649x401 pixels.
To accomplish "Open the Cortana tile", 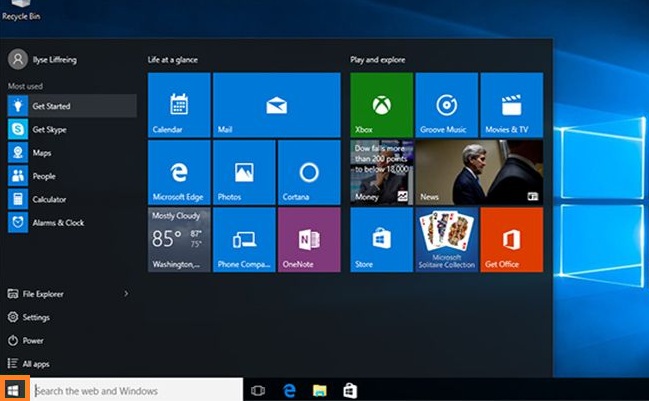I will (309, 172).
